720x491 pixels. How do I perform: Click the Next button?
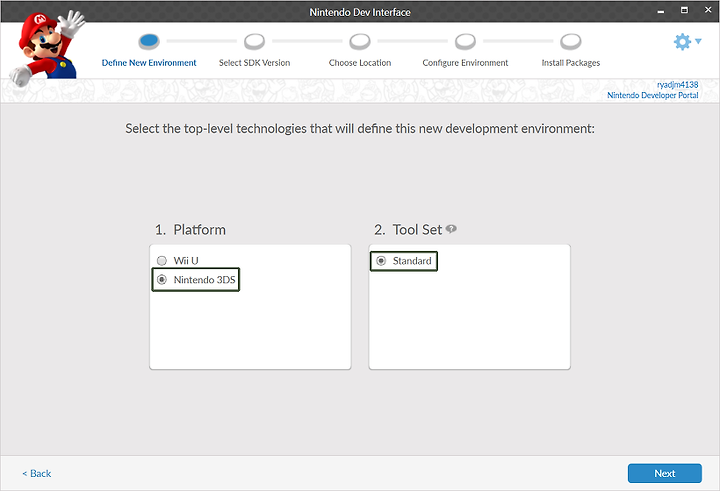coord(664,473)
